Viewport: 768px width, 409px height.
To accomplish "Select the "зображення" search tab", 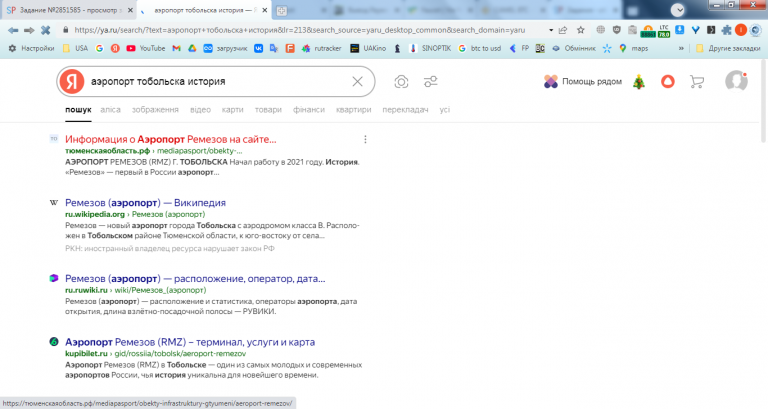I will [x=155, y=110].
